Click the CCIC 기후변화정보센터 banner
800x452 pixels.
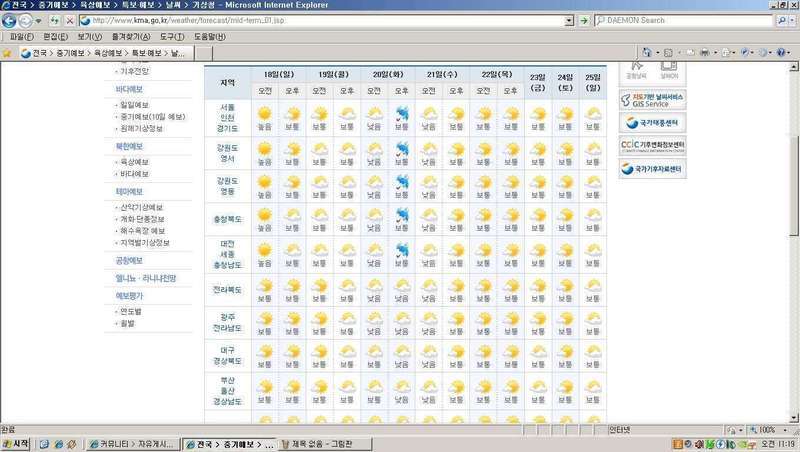pyautogui.click(x=652, y=145)
